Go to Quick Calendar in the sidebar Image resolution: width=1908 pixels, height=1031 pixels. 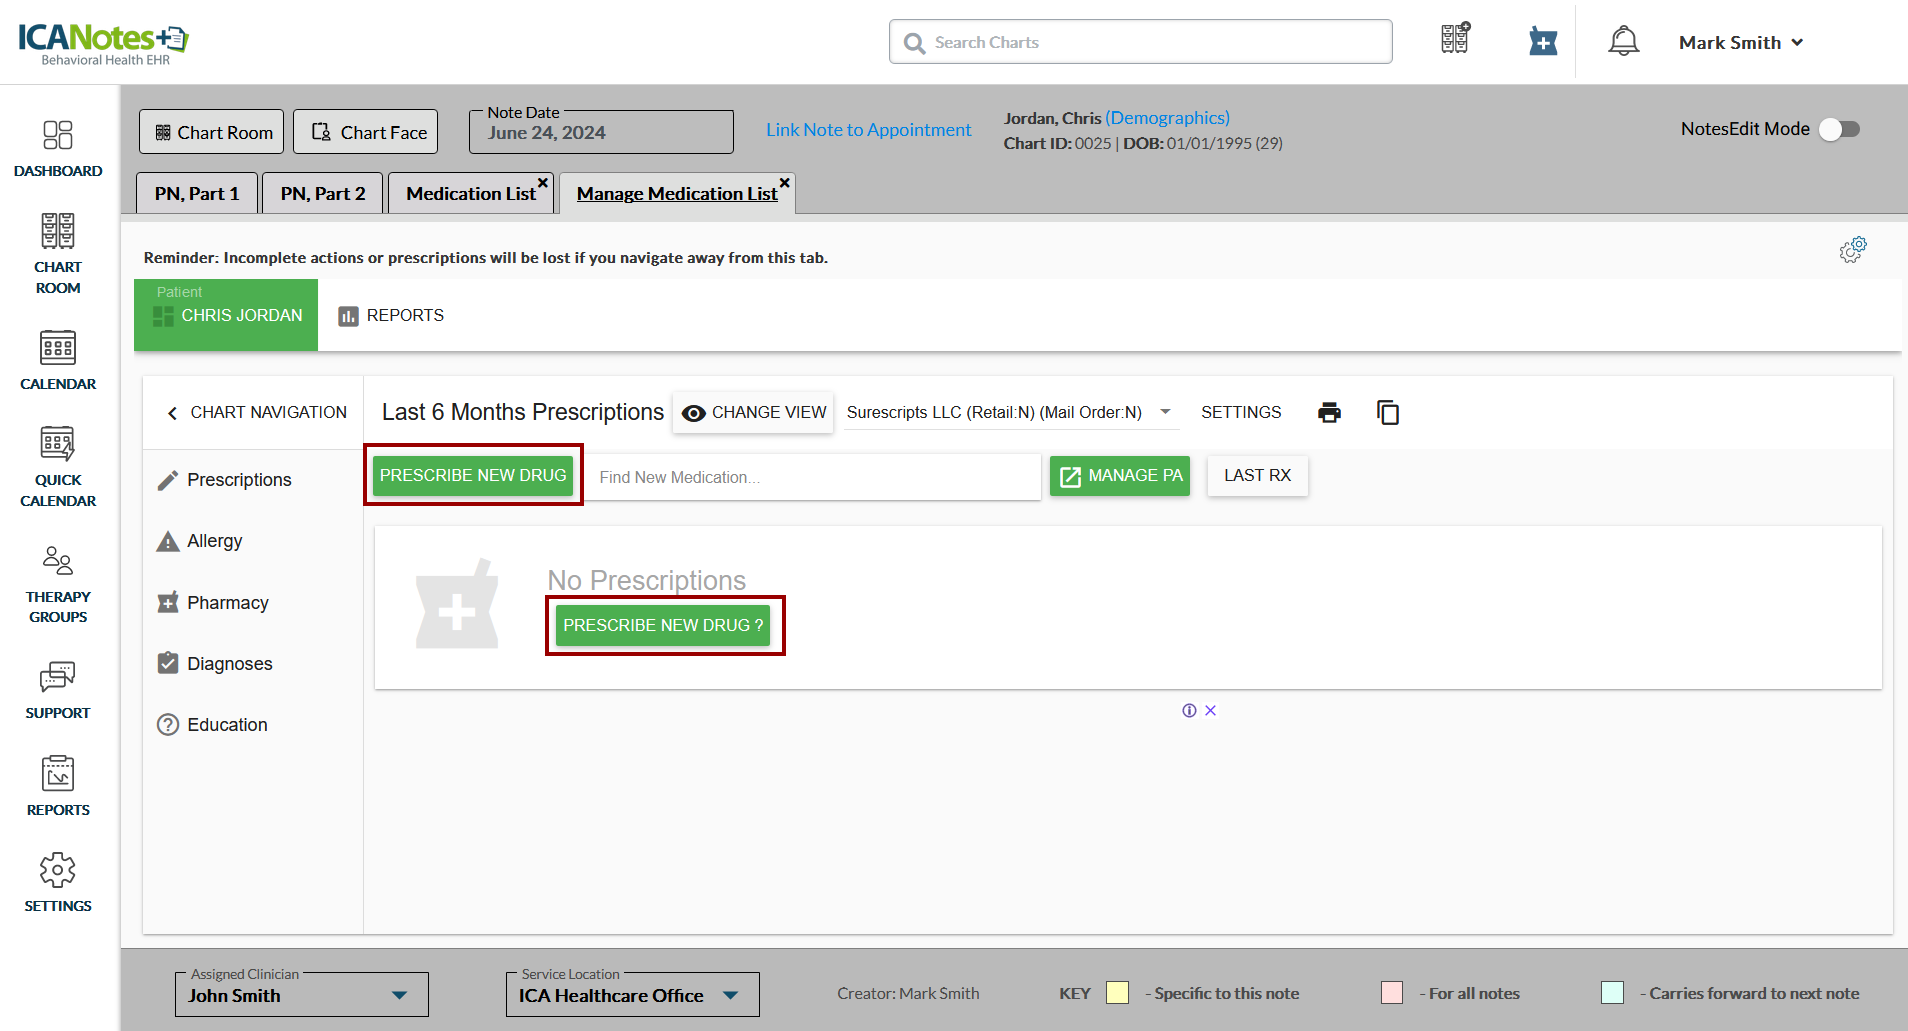[58, 468]
